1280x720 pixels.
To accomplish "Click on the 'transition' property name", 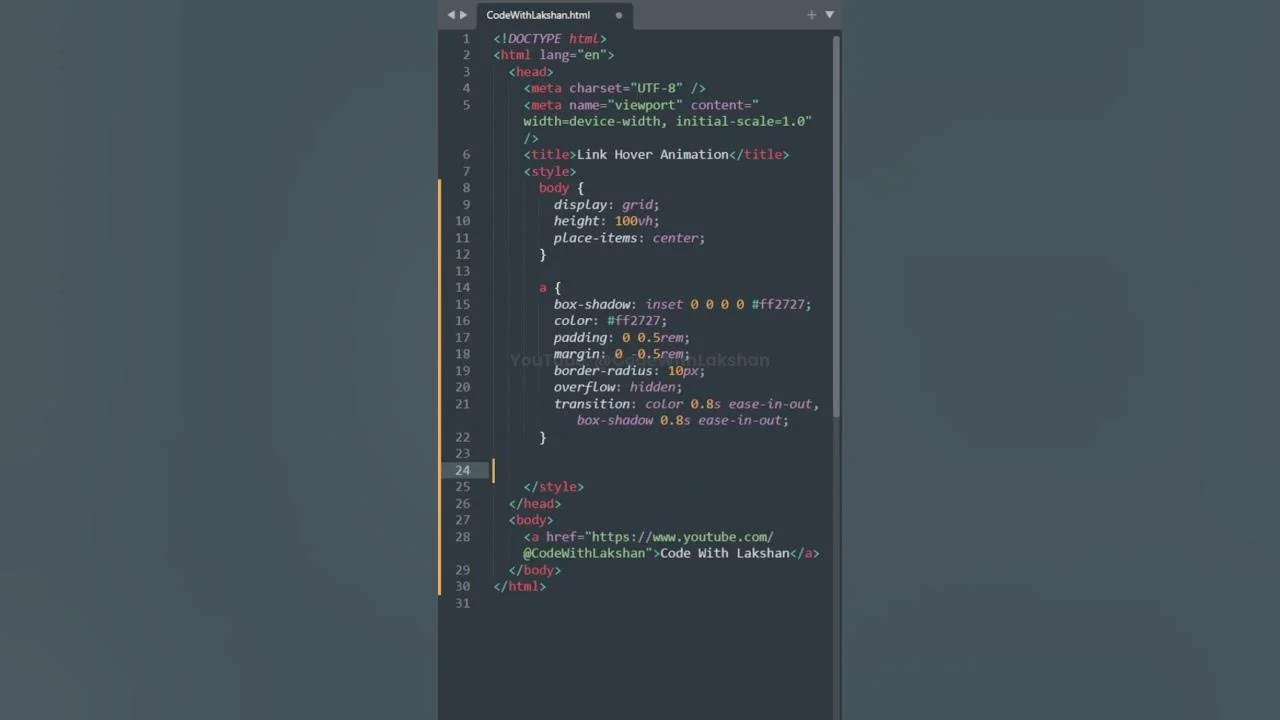I will click(594, 404).
